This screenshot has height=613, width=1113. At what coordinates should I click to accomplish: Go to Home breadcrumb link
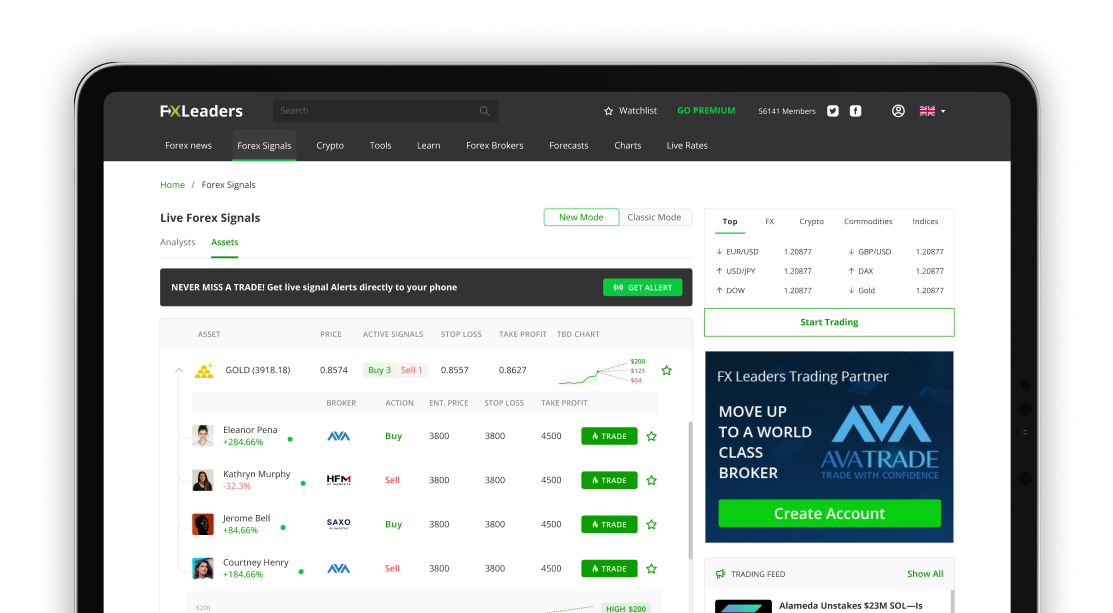pos(172,184)
